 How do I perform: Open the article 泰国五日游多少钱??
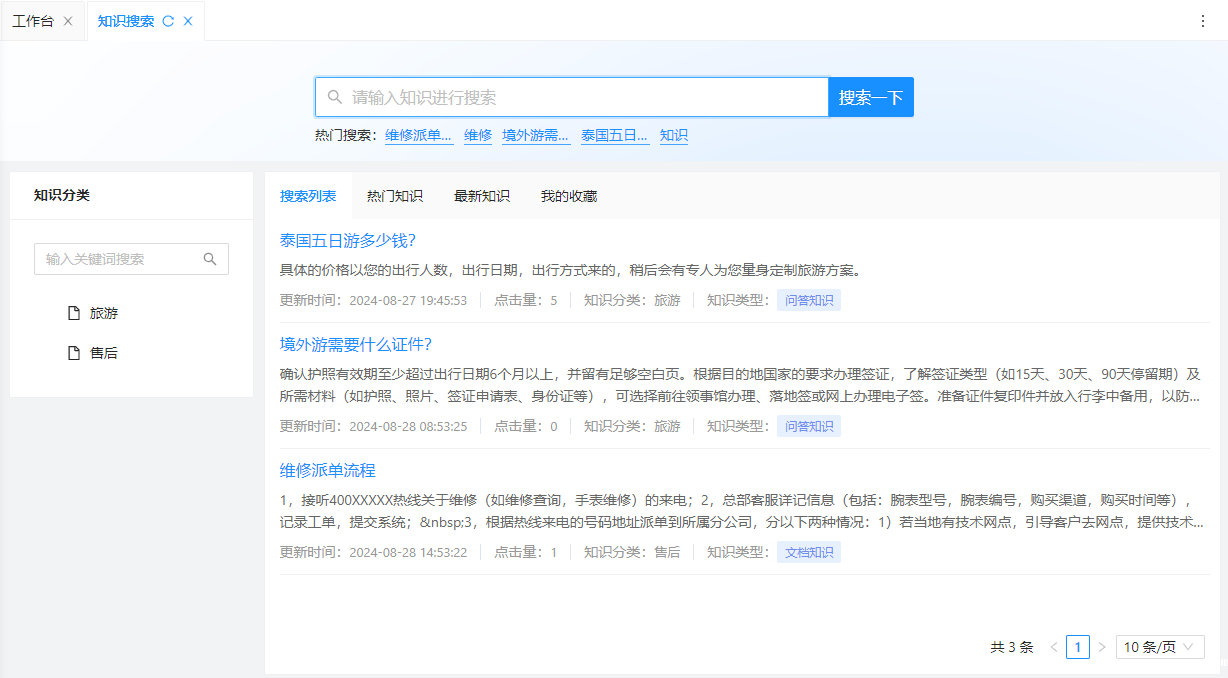[347, 240]
